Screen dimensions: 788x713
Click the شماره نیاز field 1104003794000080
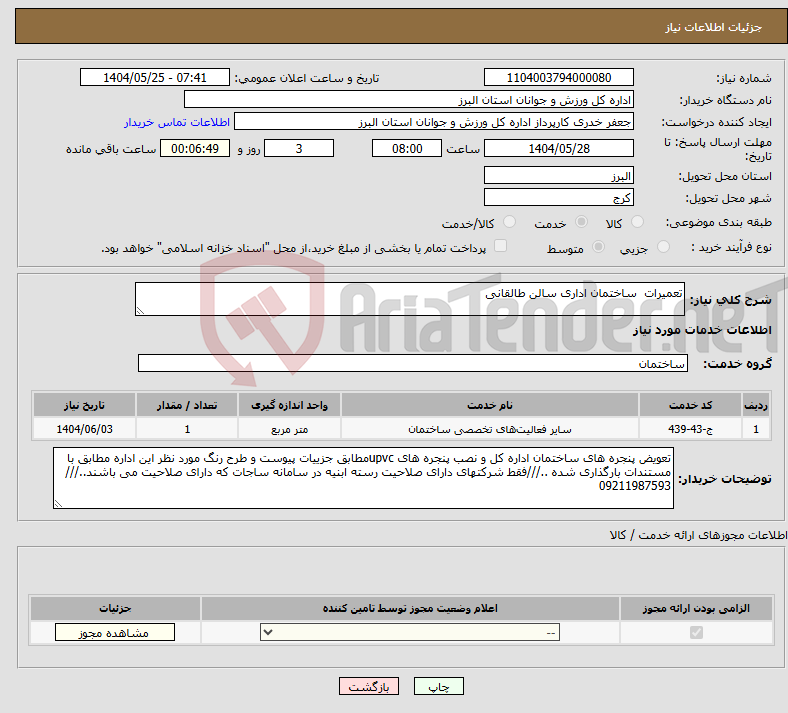[x=558, y=77]
